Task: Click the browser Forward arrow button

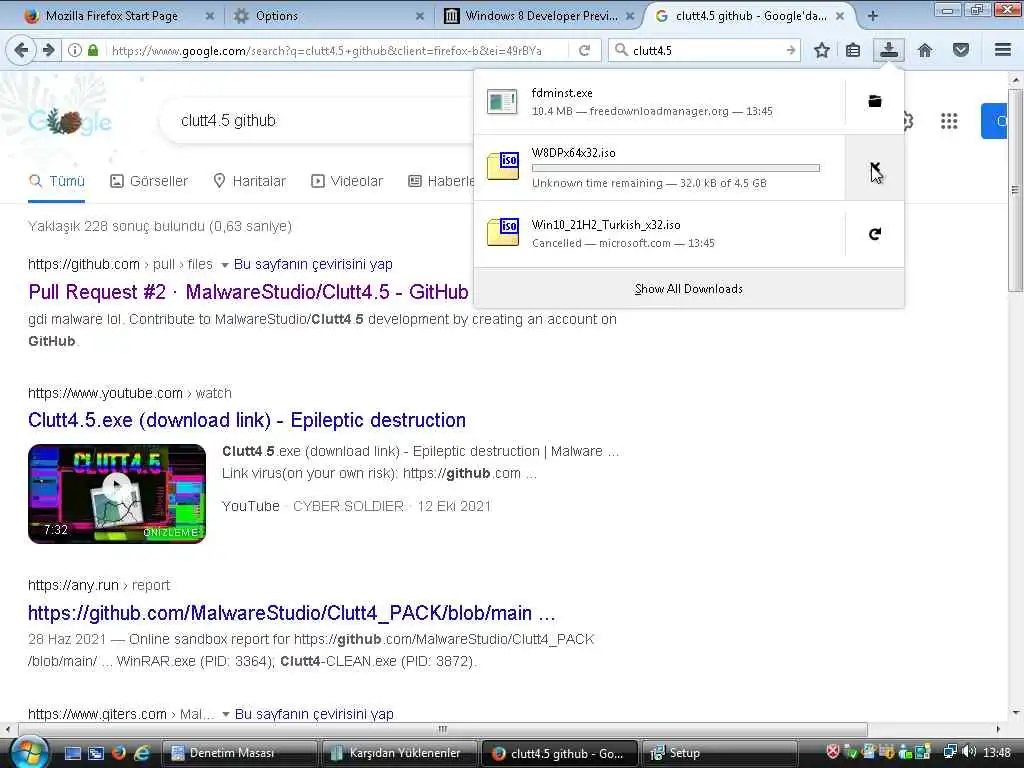Action: 49,50
